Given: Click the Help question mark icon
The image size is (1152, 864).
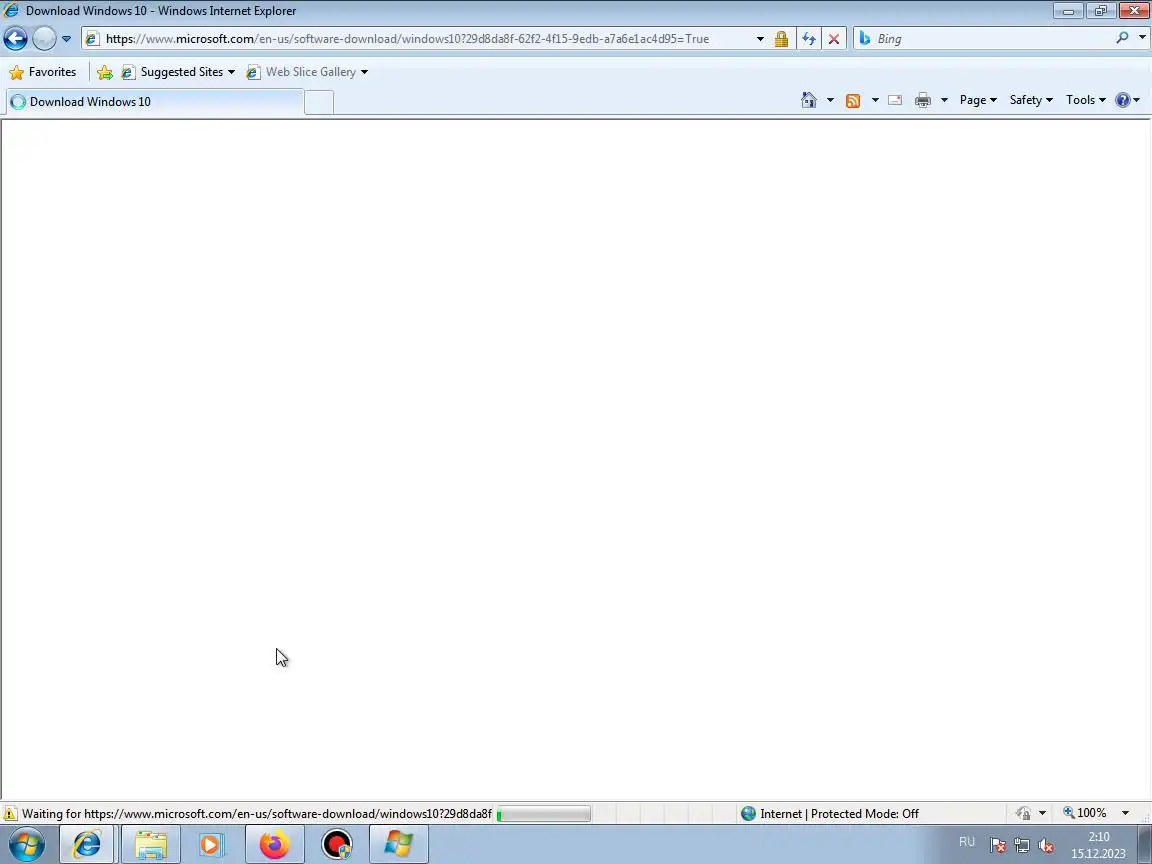Looking at the screenshot, I should point(1123,100).
